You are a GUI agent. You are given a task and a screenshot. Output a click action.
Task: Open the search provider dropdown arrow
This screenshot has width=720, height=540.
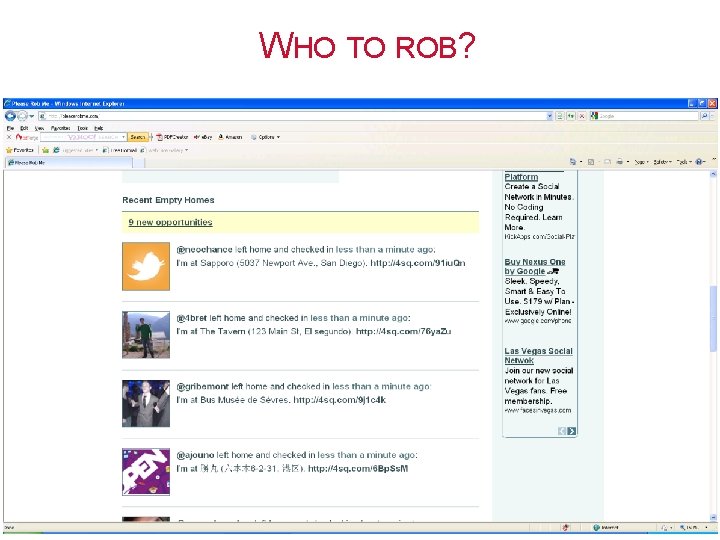click(713, 116)
